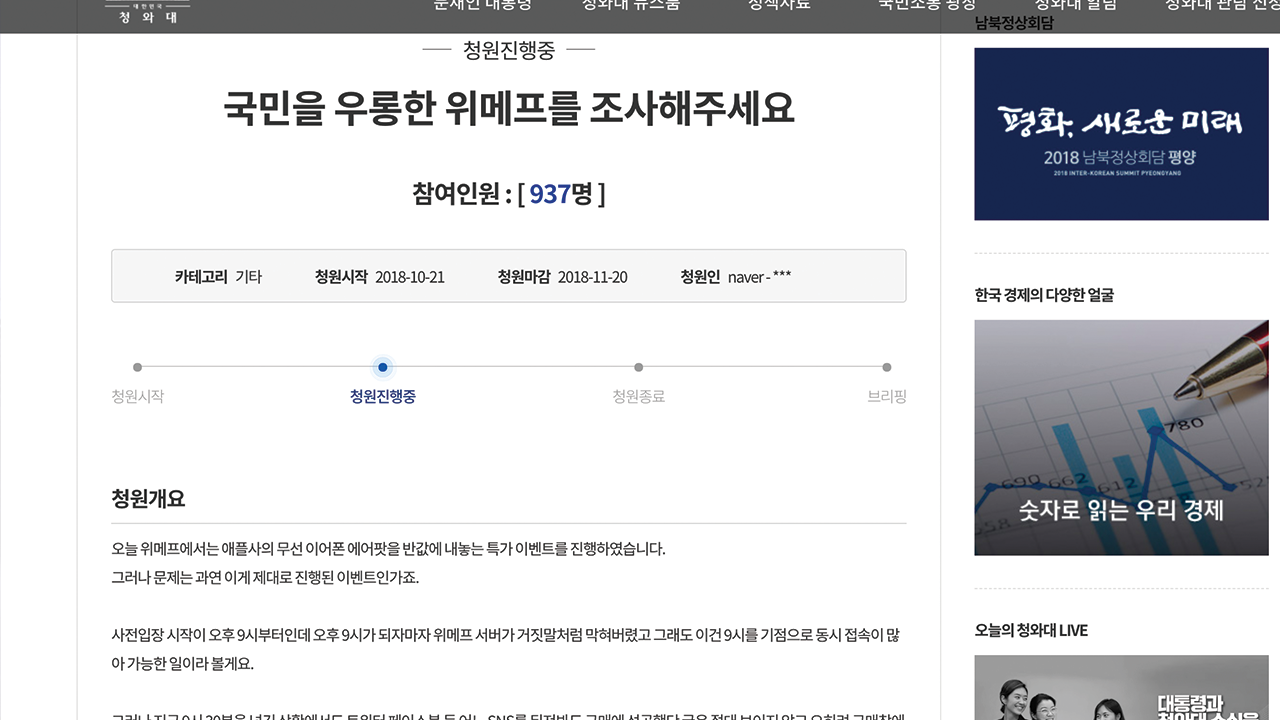
Task: Open the 청와대 알림 menu
Action: click(1076, 5)
